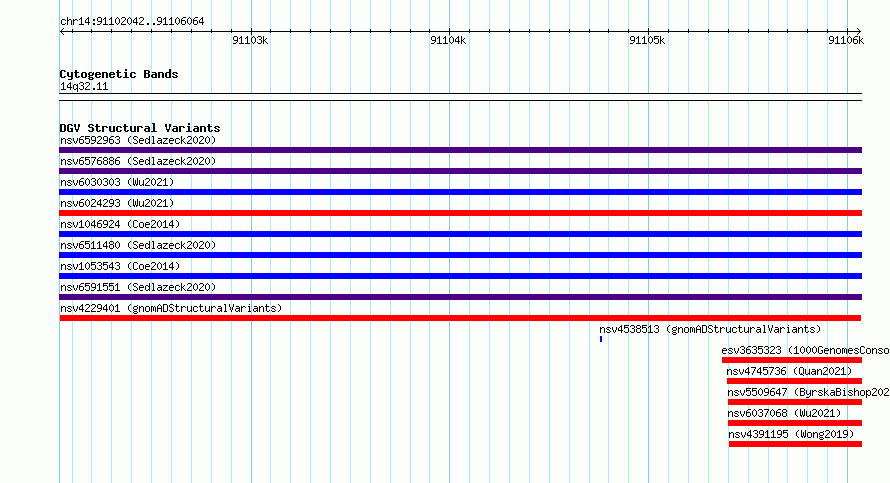Click the blue bar under nsv1046924
This screenshot has width=890, height=483.
pos(460,234)
